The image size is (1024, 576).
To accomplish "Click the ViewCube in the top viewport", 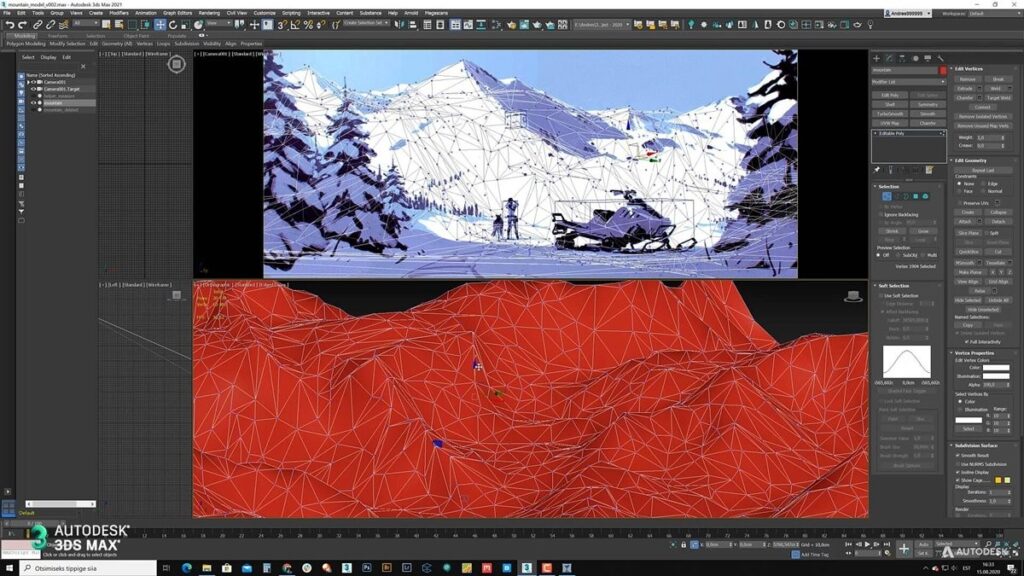I will click(176, 64).
